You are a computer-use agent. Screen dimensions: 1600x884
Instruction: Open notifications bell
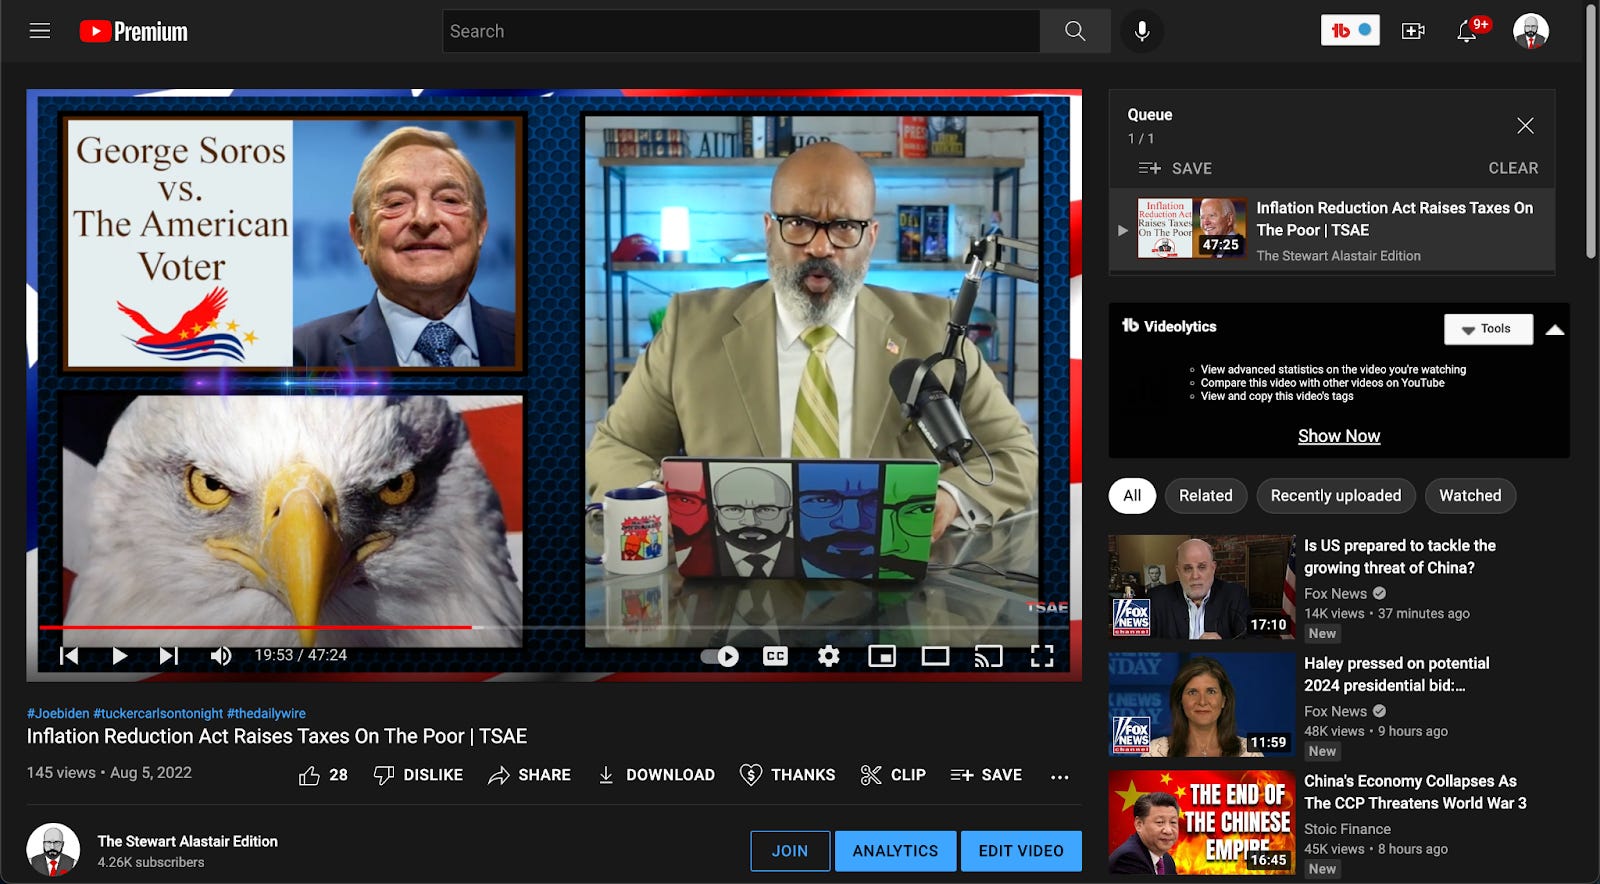pyautogui.click(x=1467, y=31)
